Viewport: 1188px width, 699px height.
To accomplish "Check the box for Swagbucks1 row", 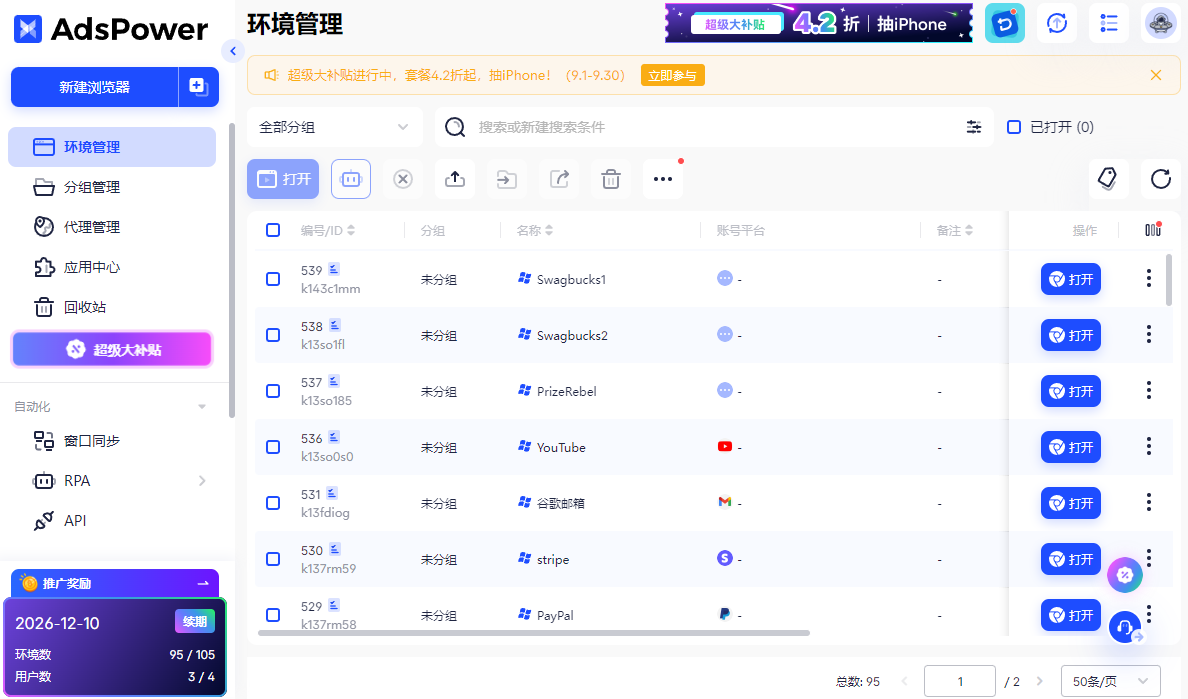I will pyautogui.click(x=273, y=279).
